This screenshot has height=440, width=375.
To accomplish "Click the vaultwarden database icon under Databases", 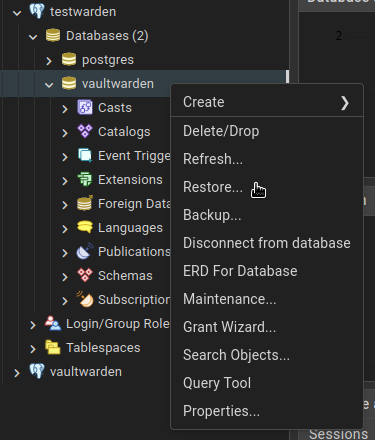I will tap(69, 83).
